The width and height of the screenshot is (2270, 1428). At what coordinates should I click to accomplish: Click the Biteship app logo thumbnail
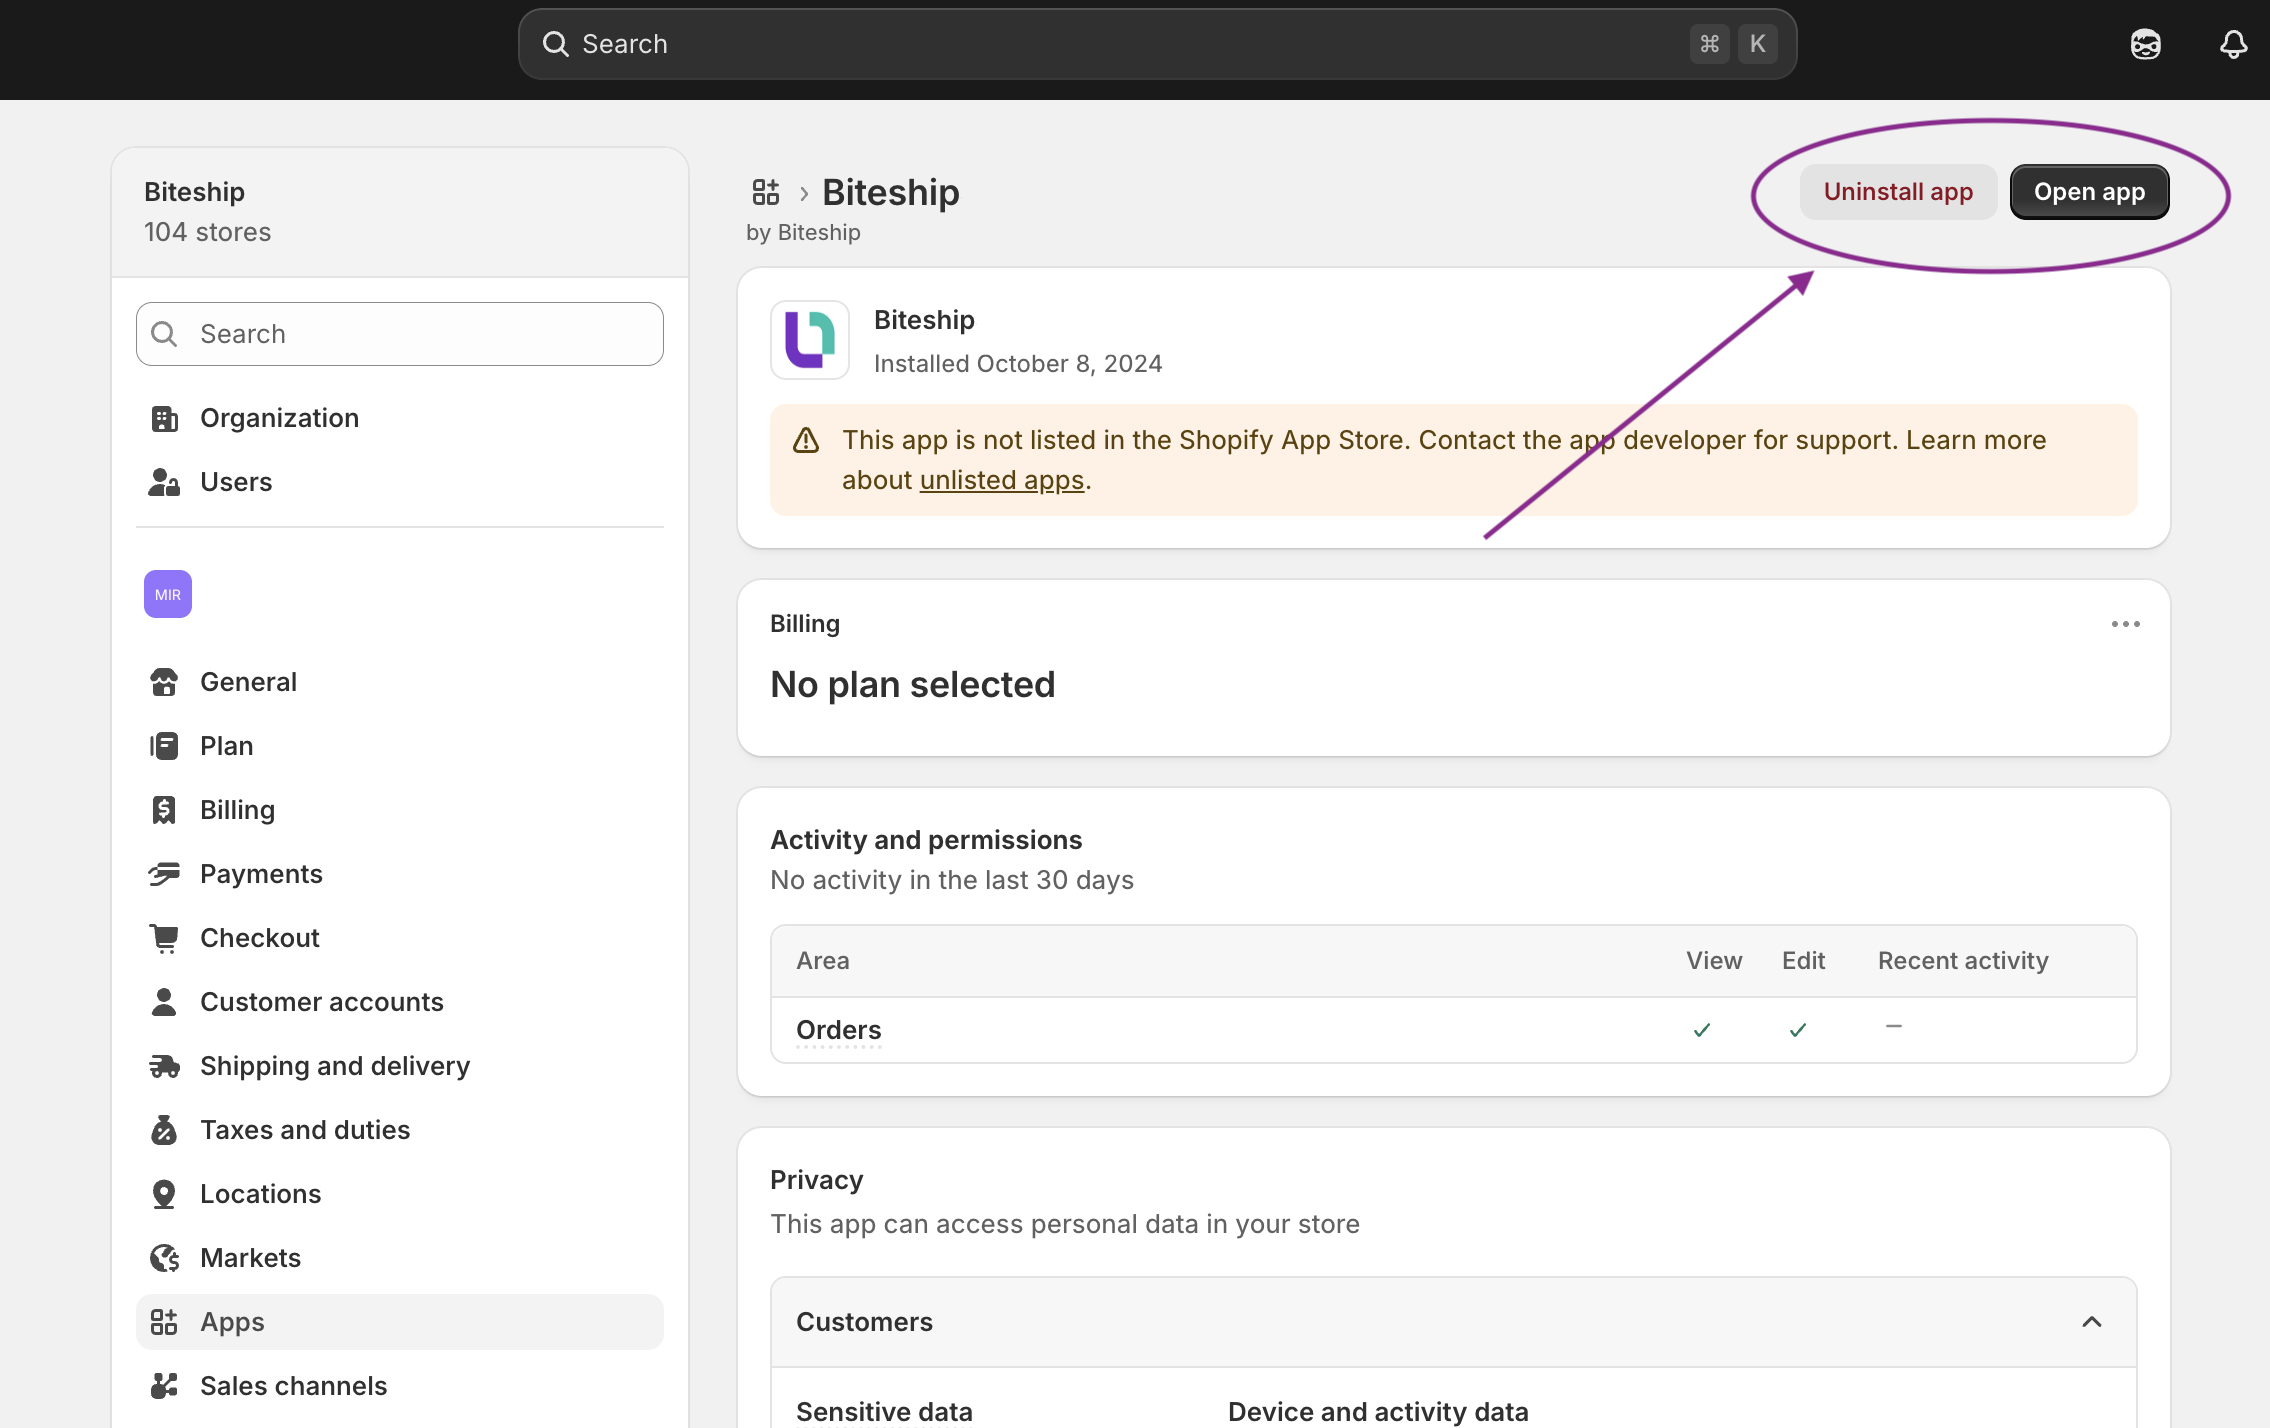coord(810,340)
